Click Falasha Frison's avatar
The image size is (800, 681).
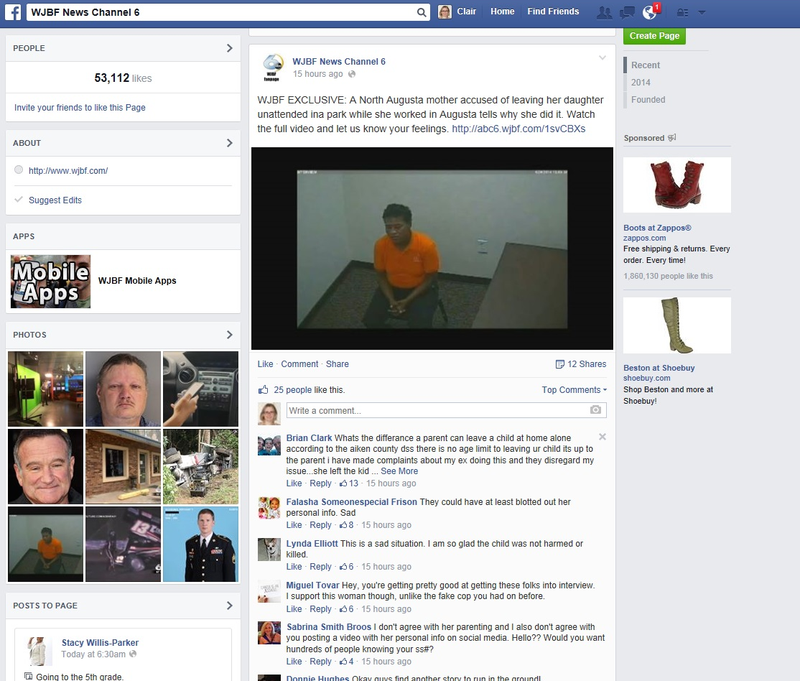click(x=269, y=508)
